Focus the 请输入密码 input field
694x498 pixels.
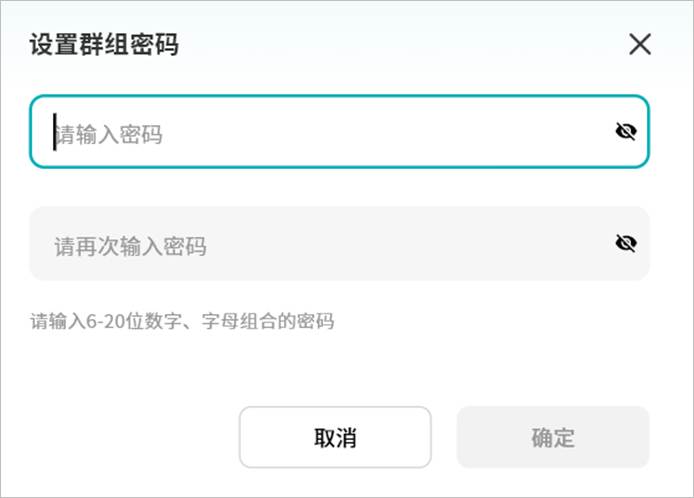(320, 132)
